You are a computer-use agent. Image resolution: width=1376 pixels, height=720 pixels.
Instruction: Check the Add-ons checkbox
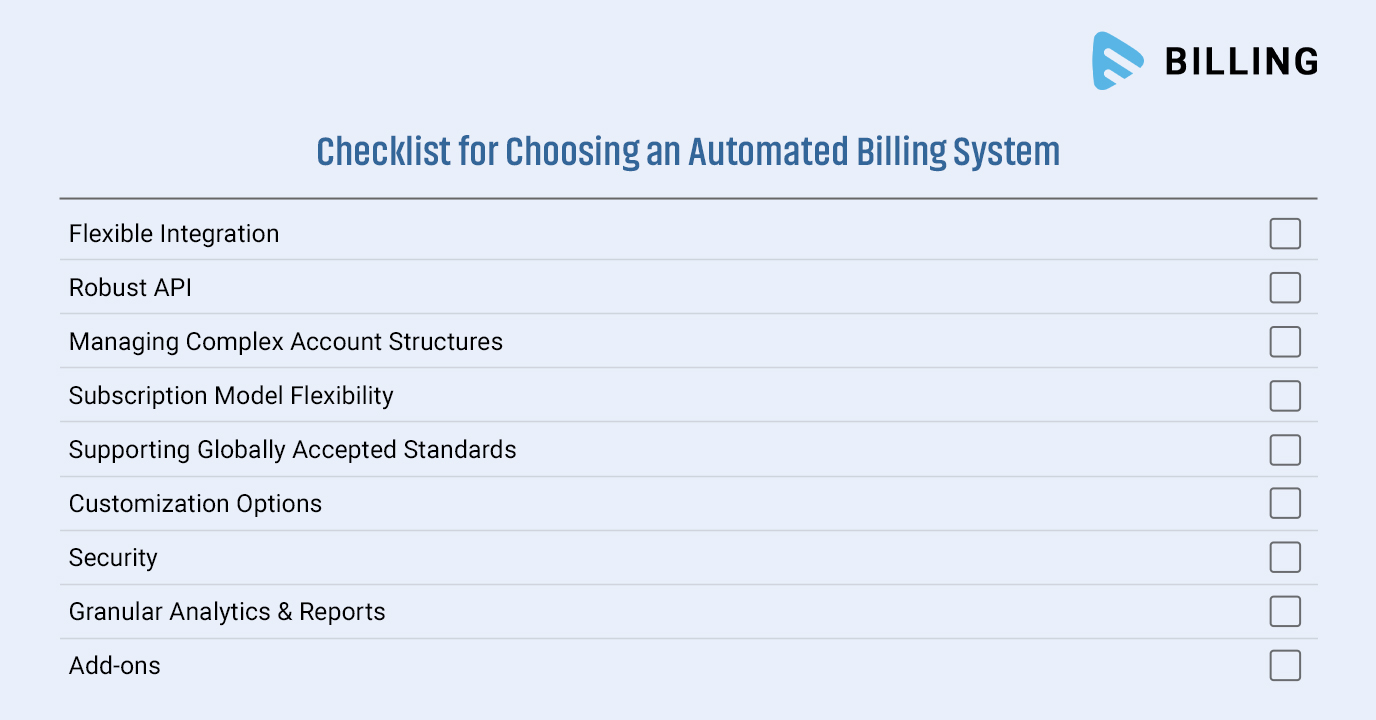(1285, 665)
